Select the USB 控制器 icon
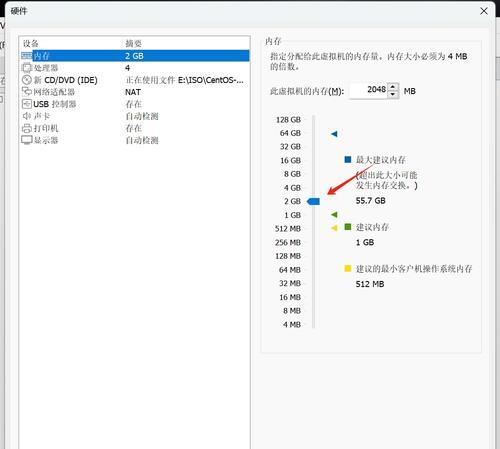 [27, 104]
